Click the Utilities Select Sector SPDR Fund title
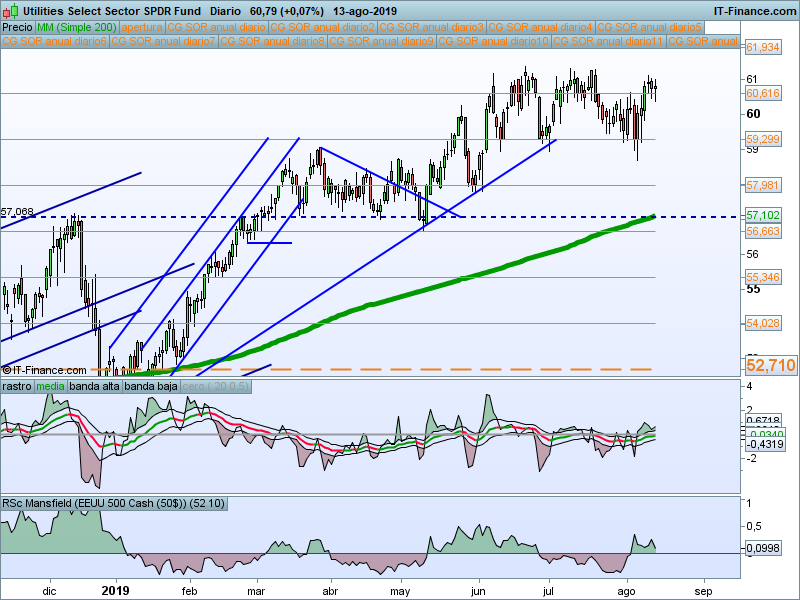The image size is (800, 600). (x=112, y=11)
